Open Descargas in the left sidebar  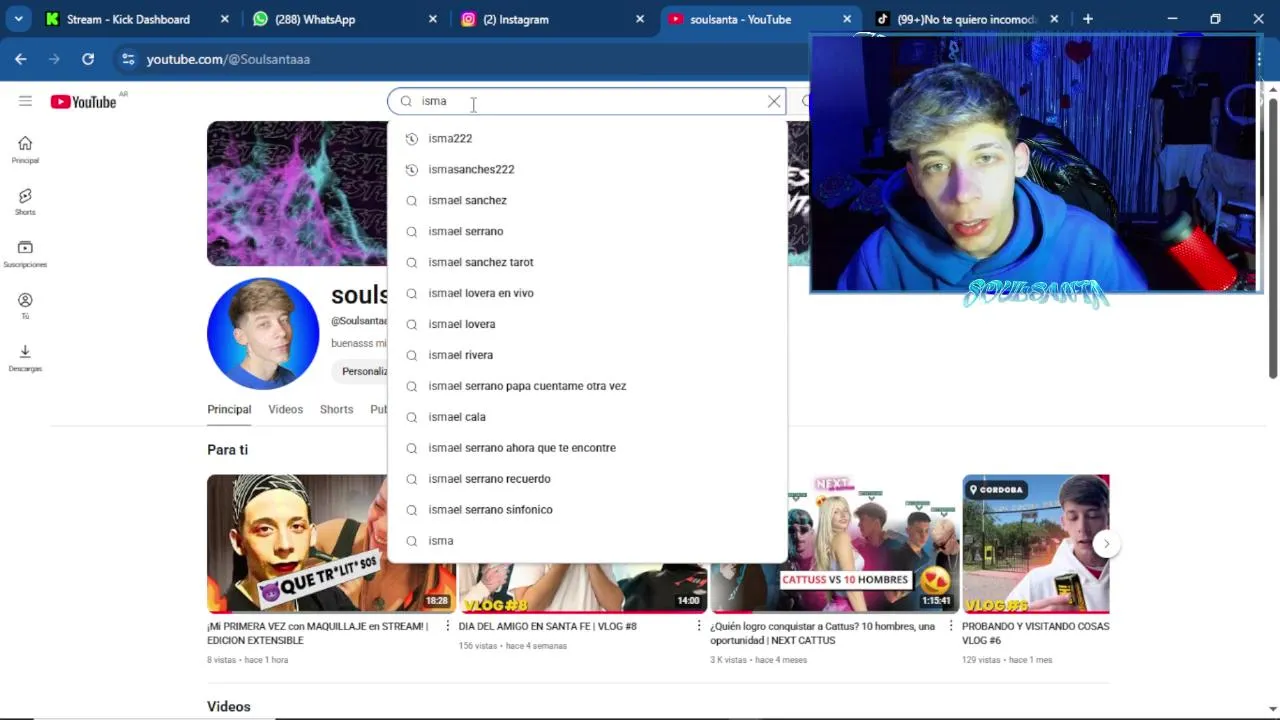coord(25,358)
